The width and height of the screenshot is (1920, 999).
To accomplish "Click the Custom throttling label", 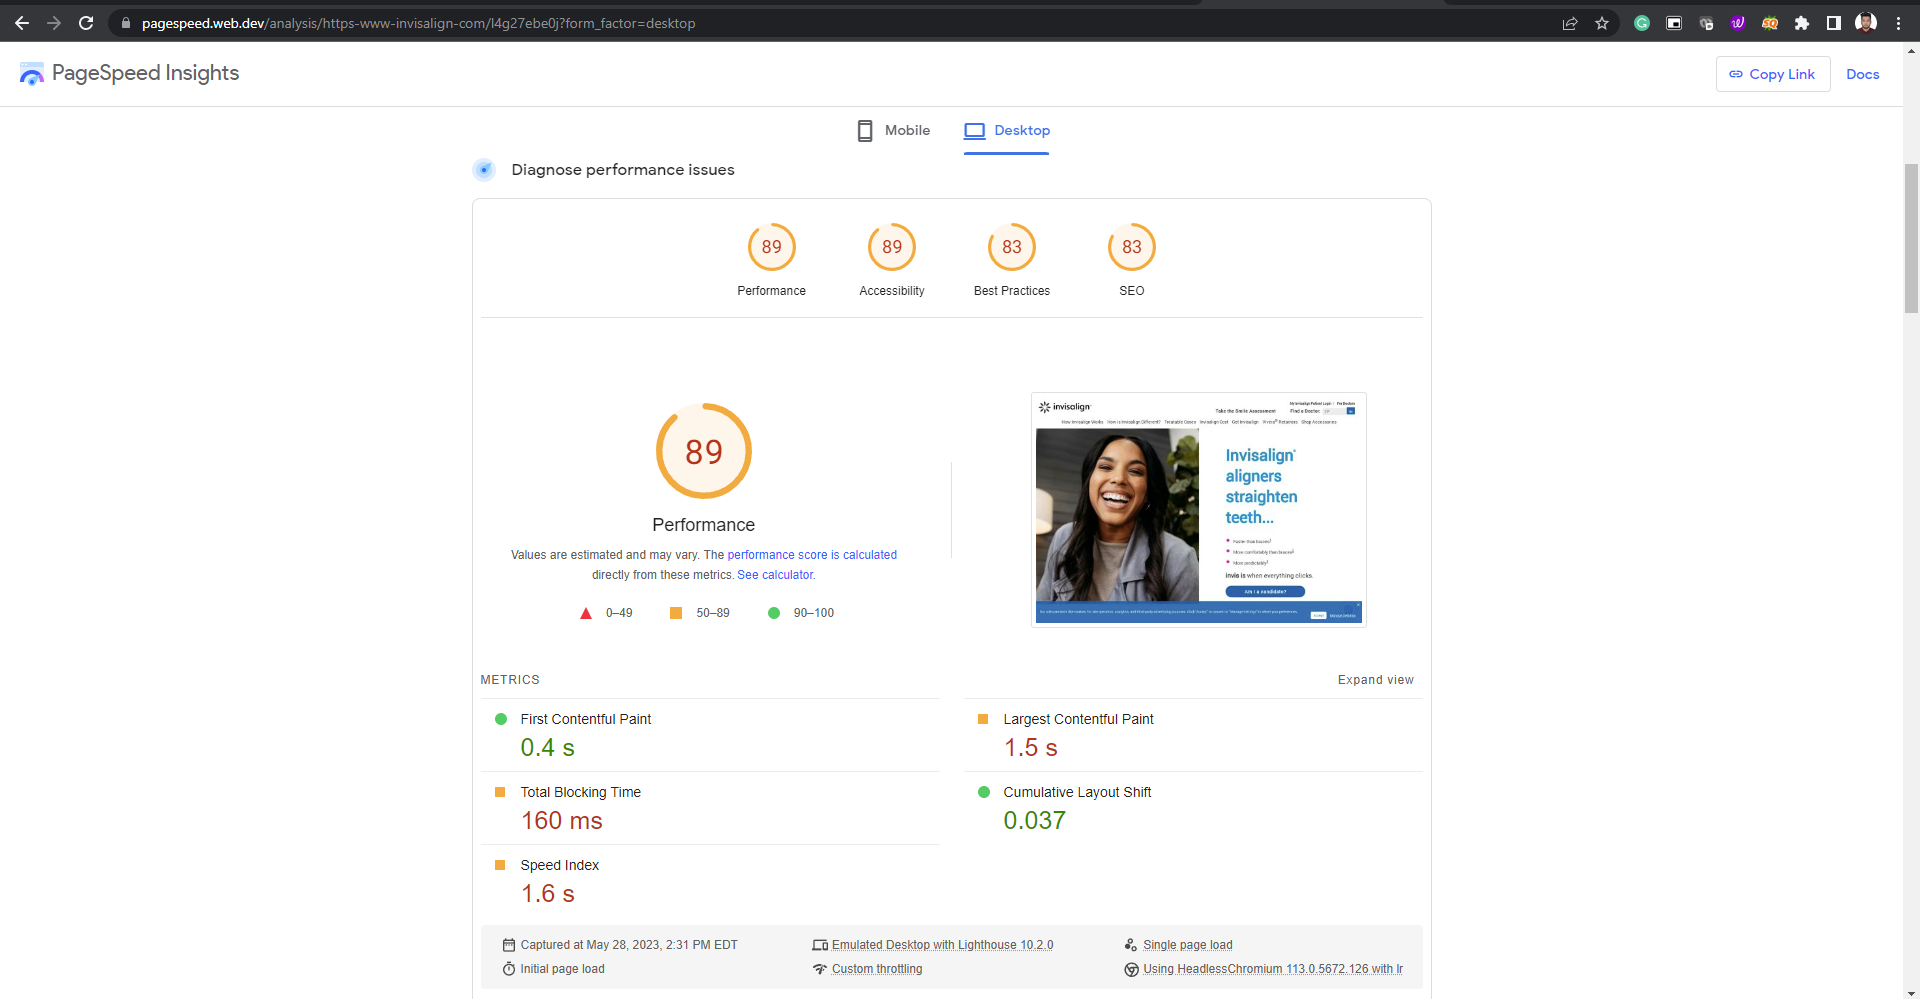I will 877,969.
